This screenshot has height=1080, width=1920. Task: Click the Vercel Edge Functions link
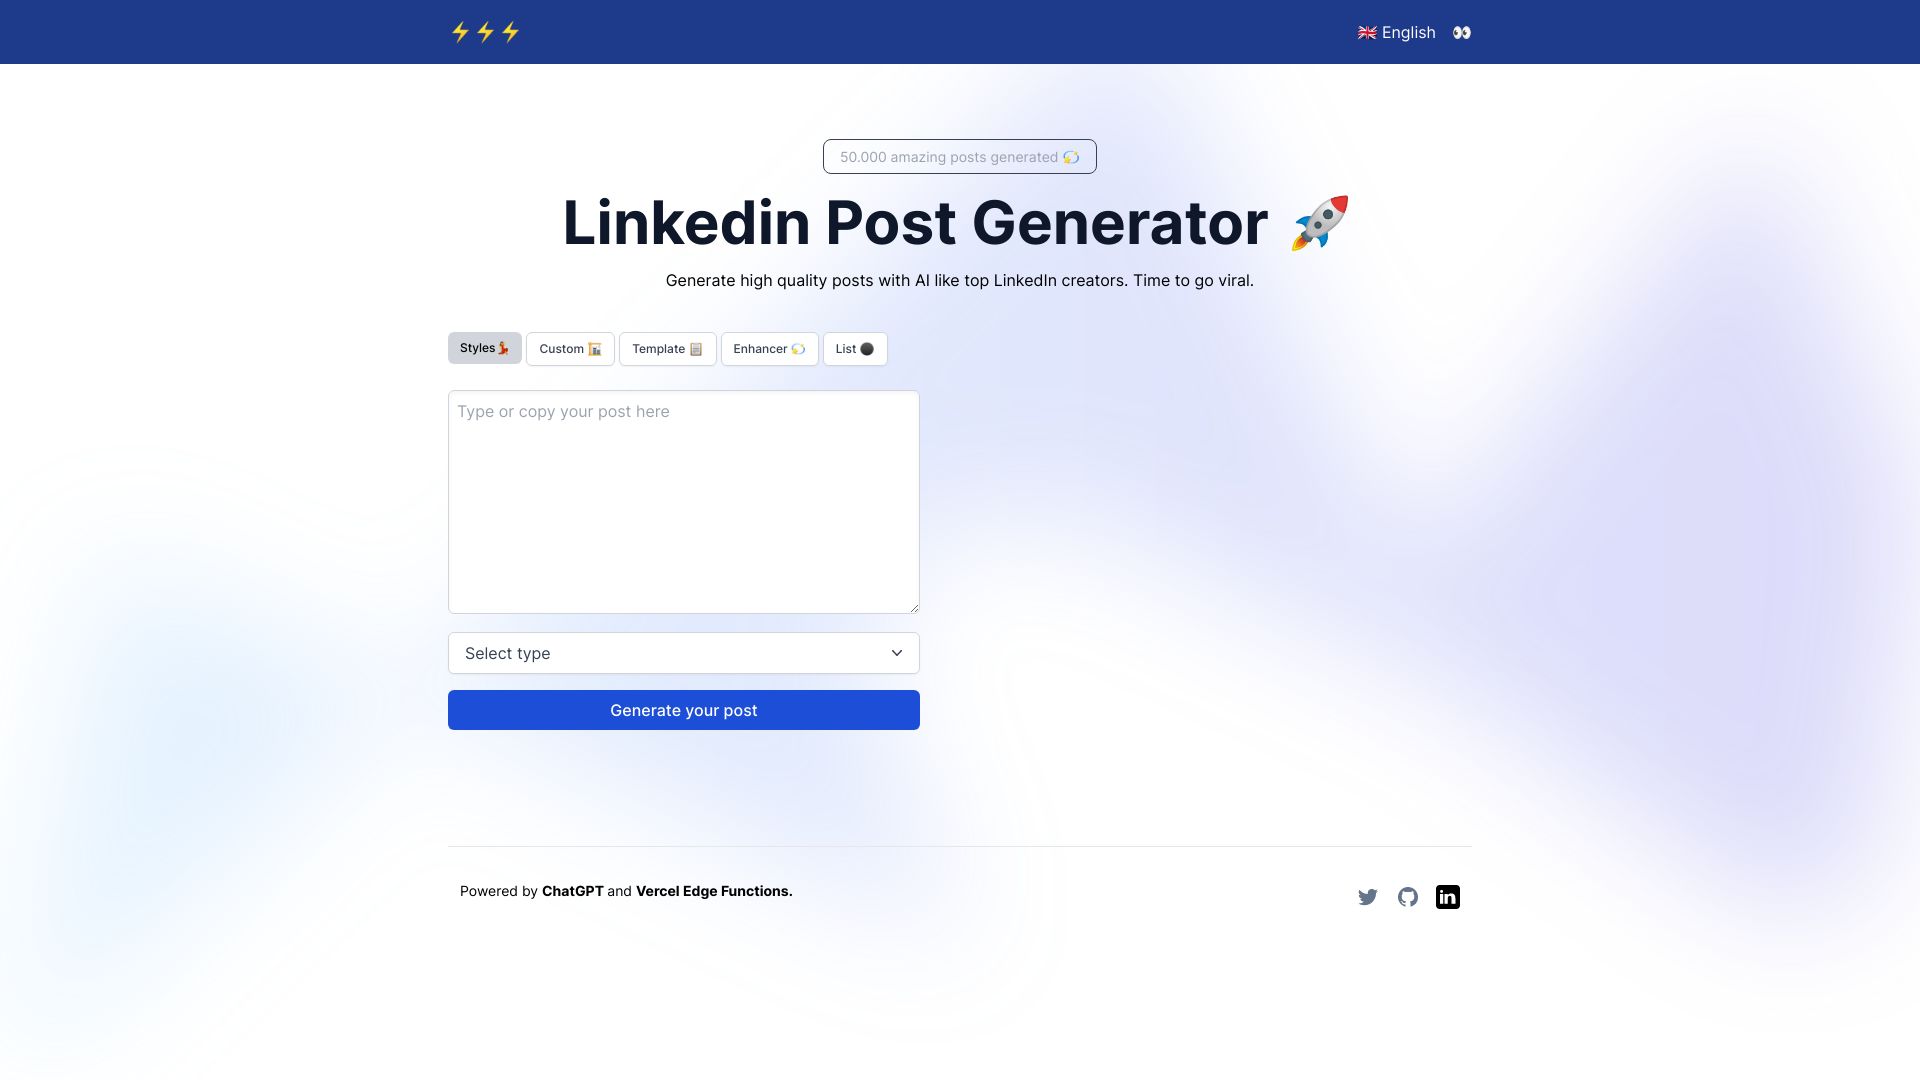click(x=713, y=890)
